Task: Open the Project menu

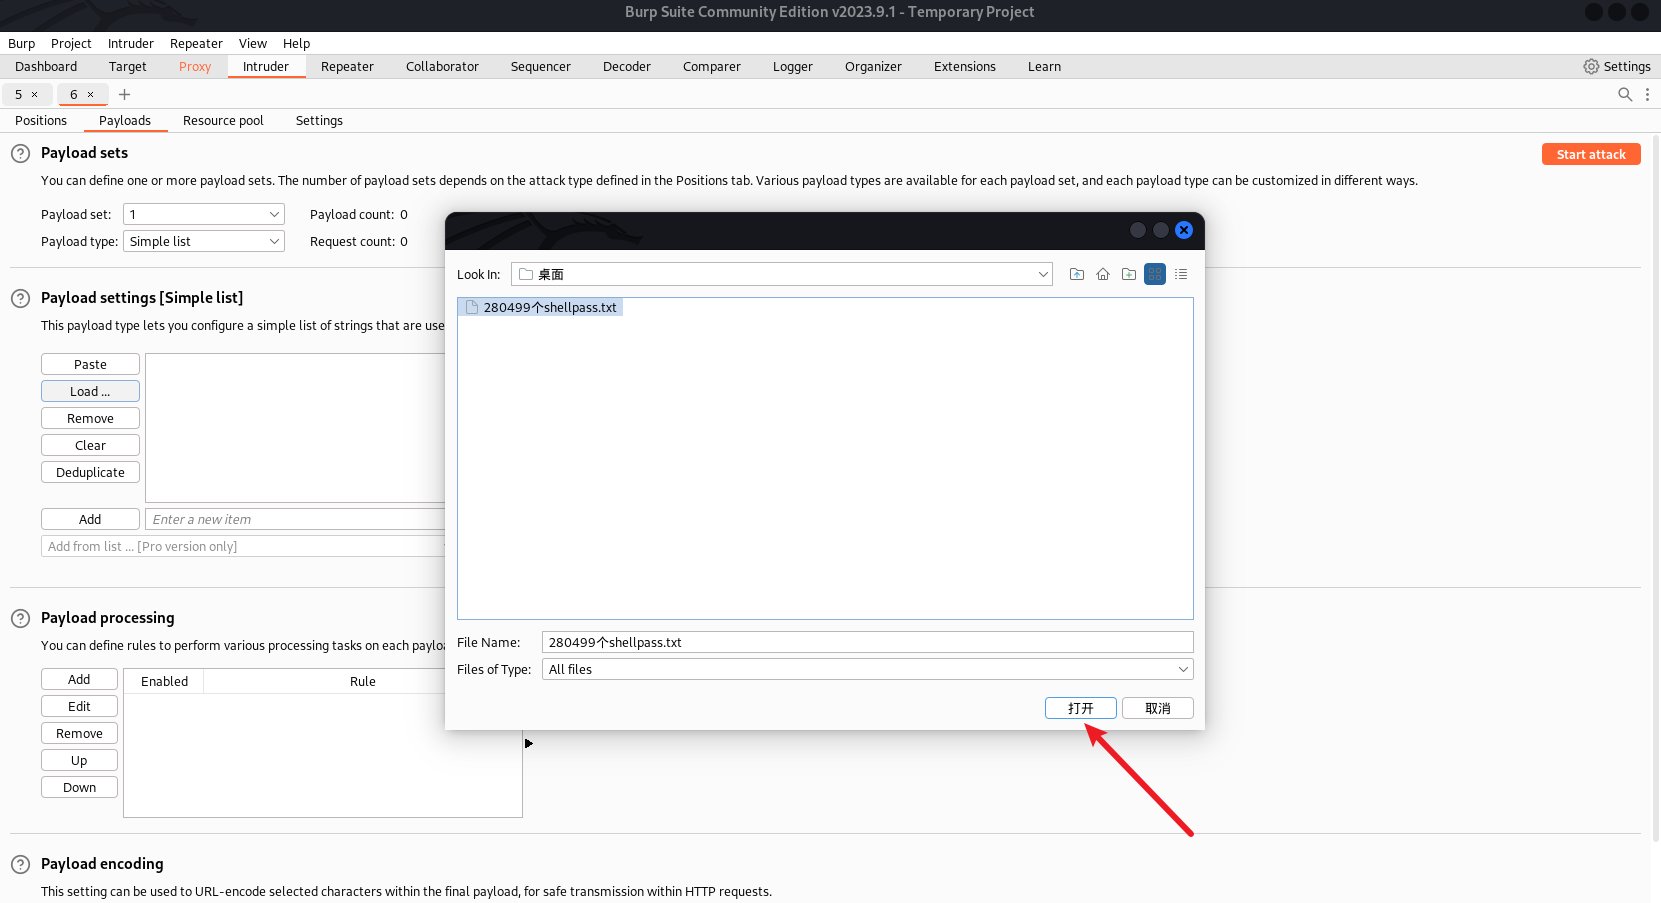Action: click(x=71, y=43)
